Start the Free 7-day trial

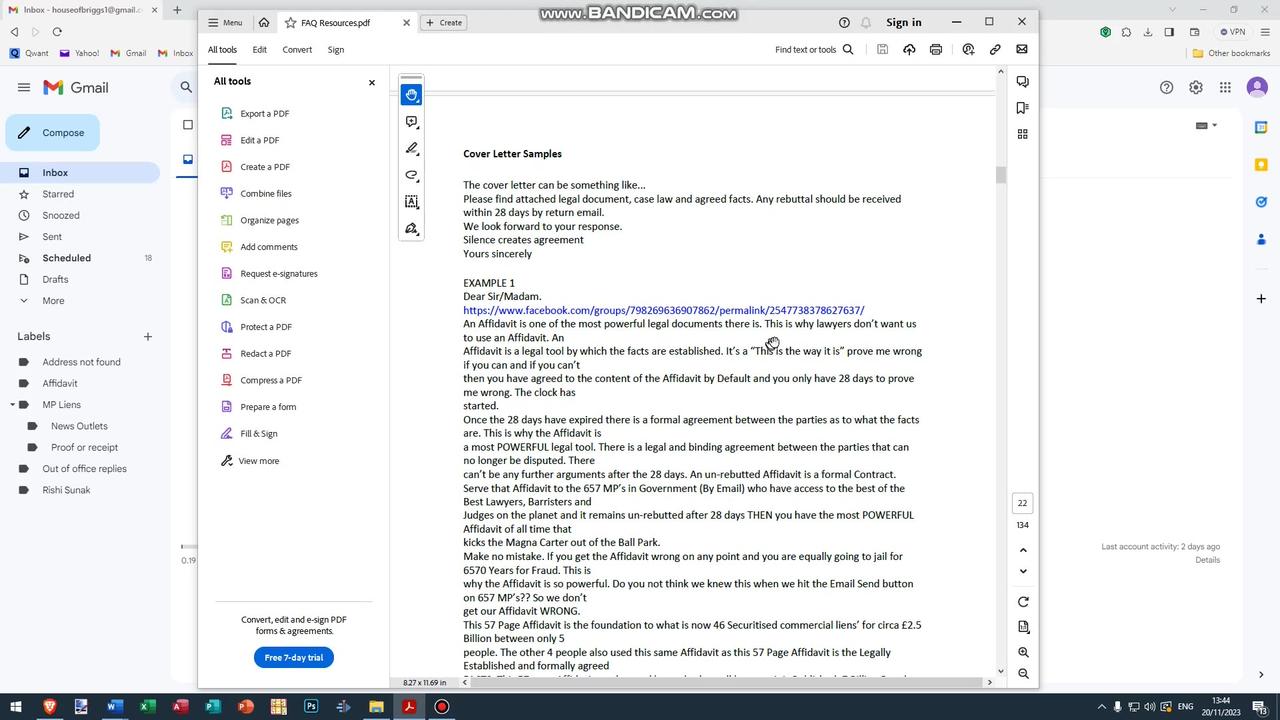click(293, 657)
